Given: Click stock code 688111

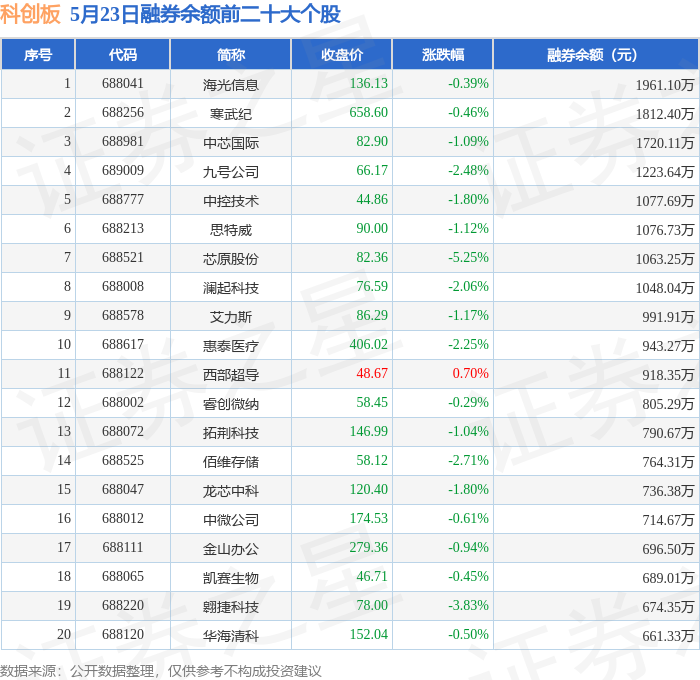Looking at the screenshot, I should (x=123, y=548).
